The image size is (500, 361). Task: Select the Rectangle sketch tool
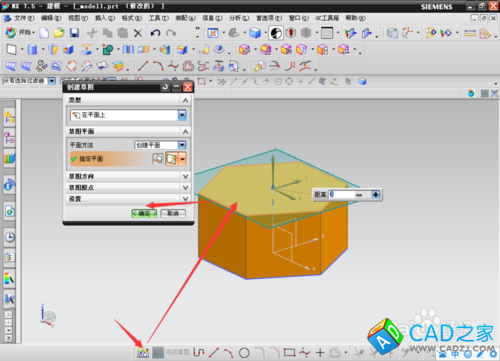point(289,352)
